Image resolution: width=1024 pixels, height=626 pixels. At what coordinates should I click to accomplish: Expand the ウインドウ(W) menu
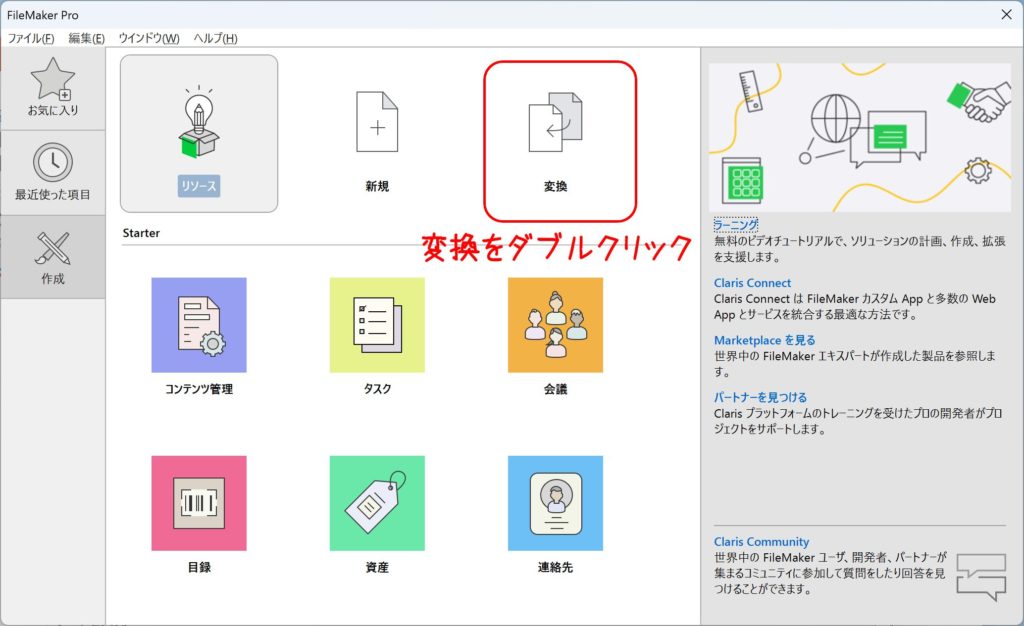(x=149, y=38)
